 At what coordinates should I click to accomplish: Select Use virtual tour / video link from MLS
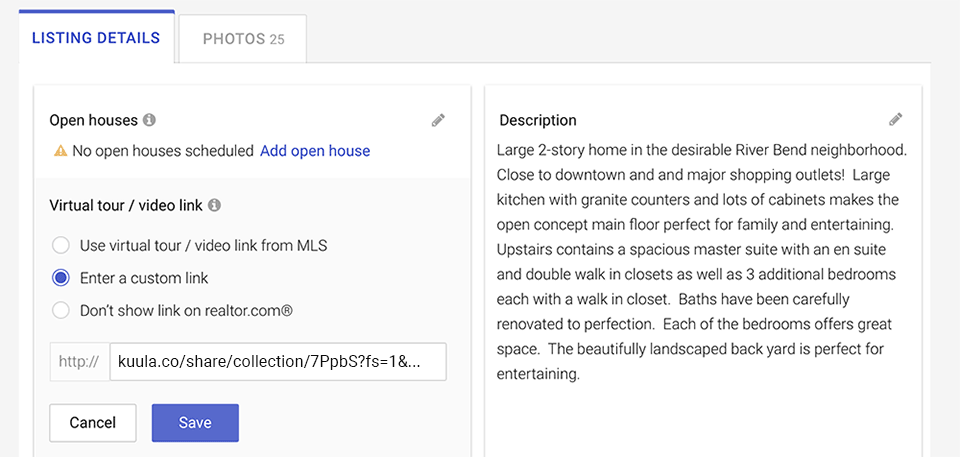pos(61,246)
